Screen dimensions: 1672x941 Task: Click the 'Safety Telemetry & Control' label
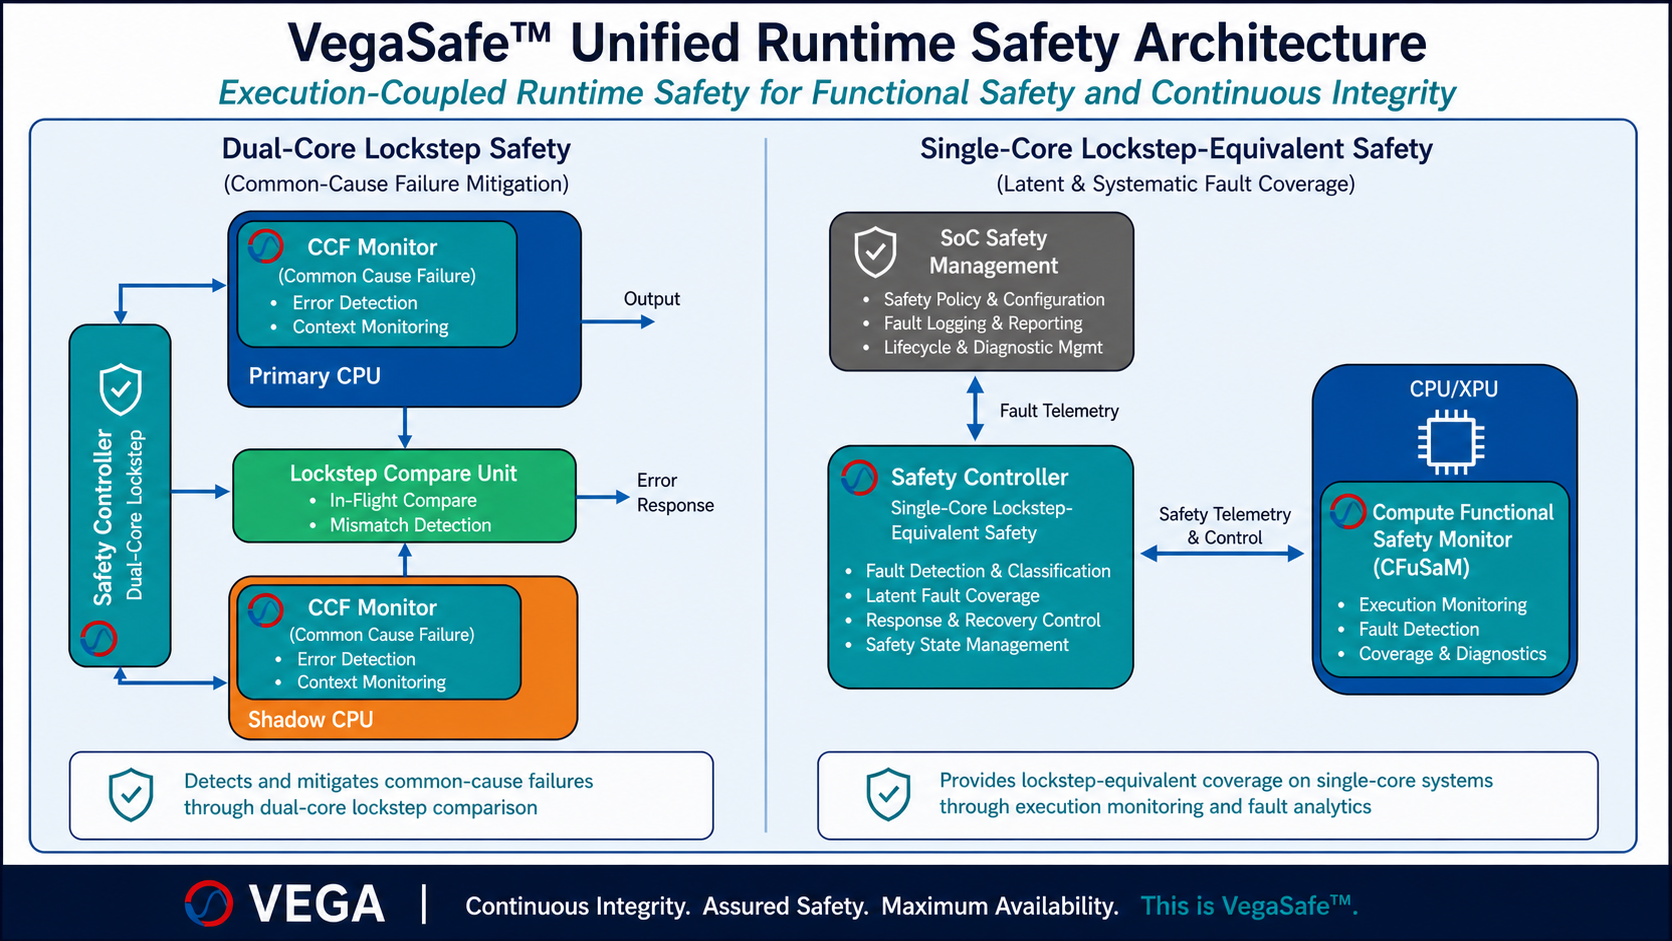[1225, 526]
